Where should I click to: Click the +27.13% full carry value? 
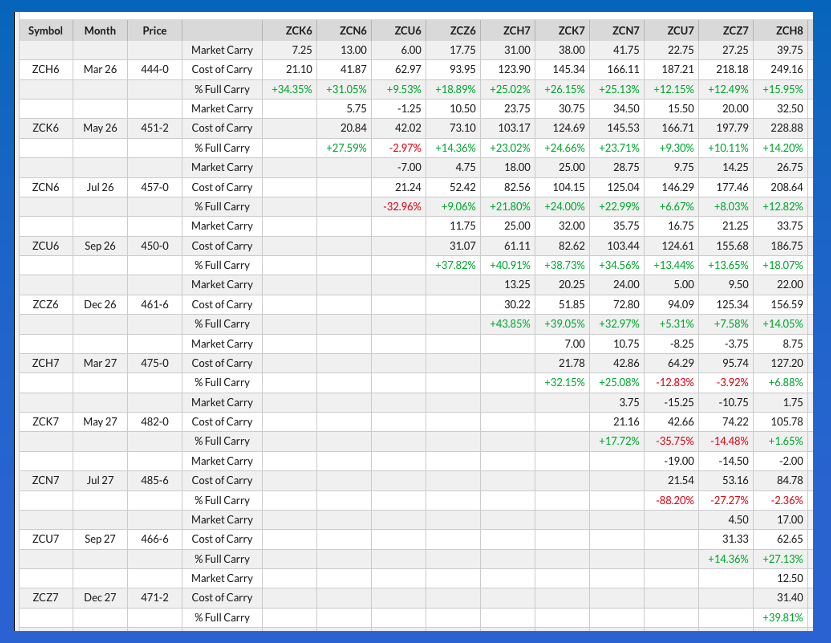pyautogui.click(x=782, y=559)
